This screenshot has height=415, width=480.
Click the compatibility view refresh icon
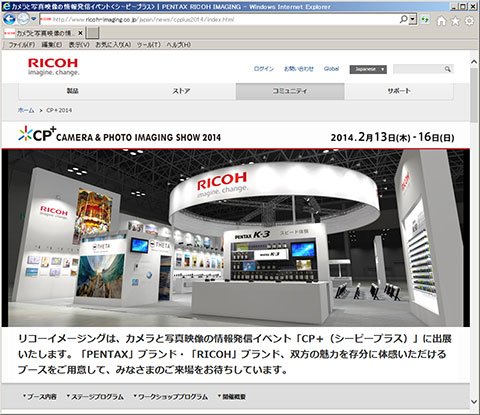(x=424, y=20)
